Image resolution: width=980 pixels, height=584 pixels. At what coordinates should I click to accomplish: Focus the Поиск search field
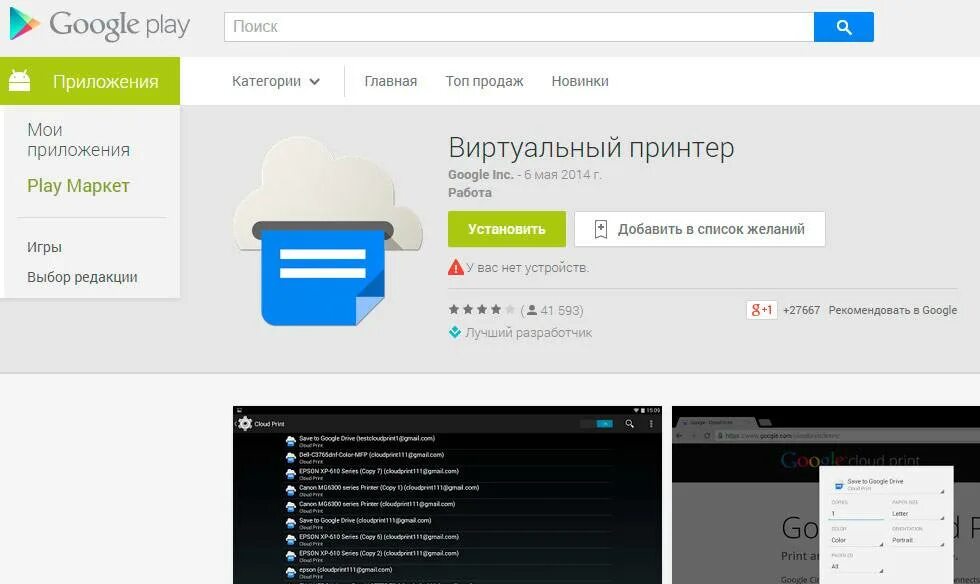[x=519, y=27]
